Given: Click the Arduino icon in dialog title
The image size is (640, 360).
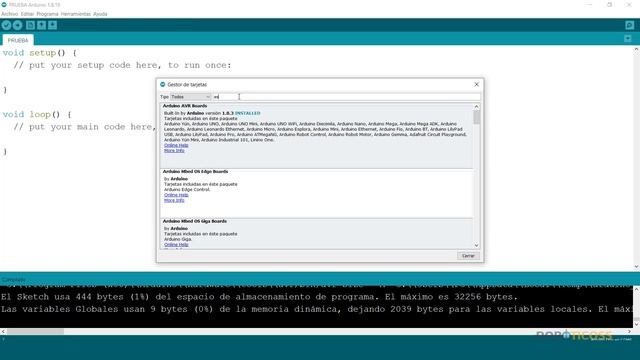Looking at the screenshot, I should 162,84.
